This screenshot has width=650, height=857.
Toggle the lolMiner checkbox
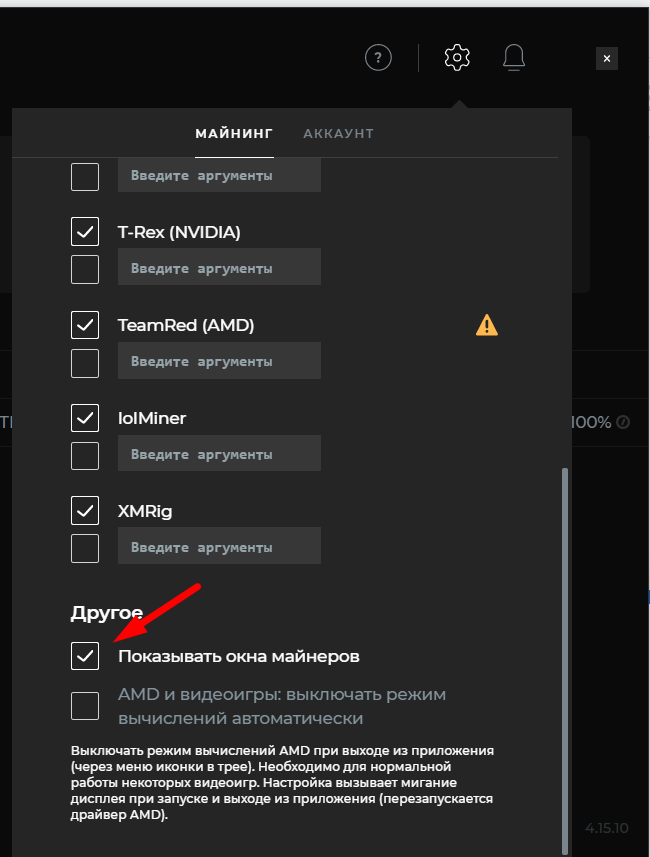coord(85,418)
